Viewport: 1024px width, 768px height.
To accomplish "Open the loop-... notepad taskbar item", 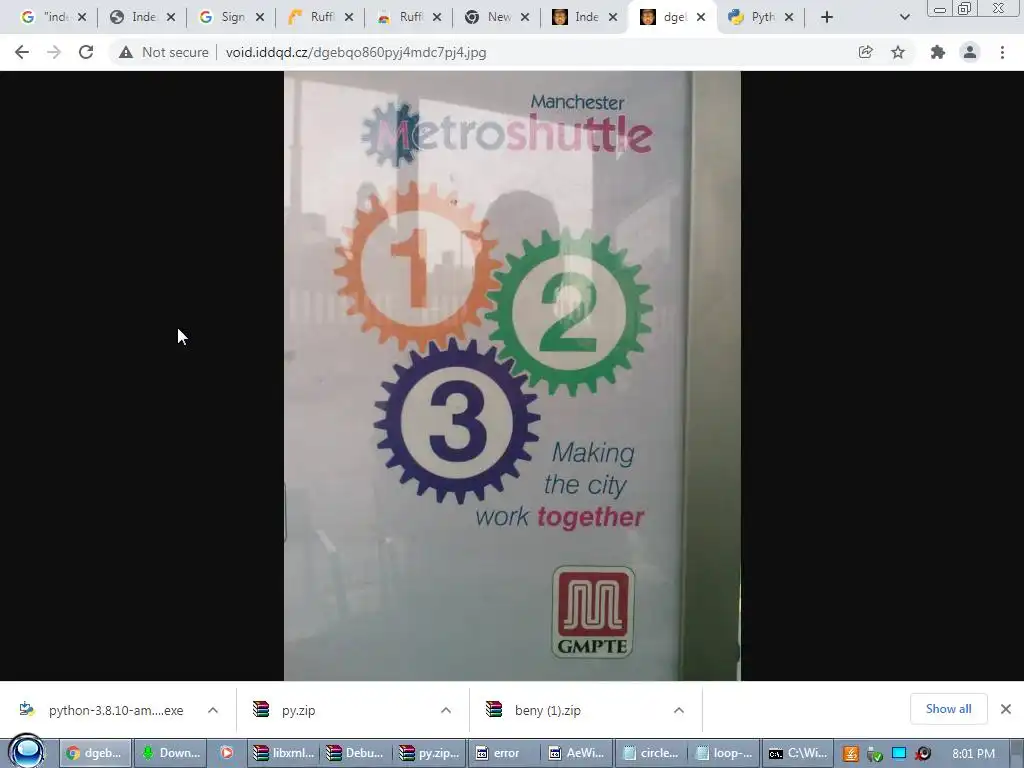I will (724, 753).
